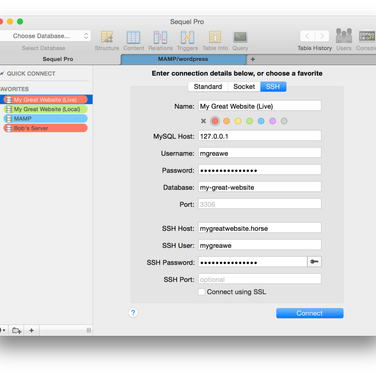Image resolution: width=376 pixels, height=376 pixels.
Task: Switch to the Sequel Pro tab
Action: coord(58,59)
